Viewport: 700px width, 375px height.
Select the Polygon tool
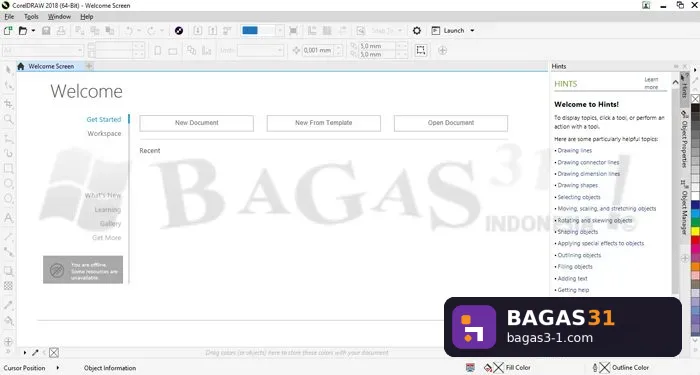[x=8, y=199]
